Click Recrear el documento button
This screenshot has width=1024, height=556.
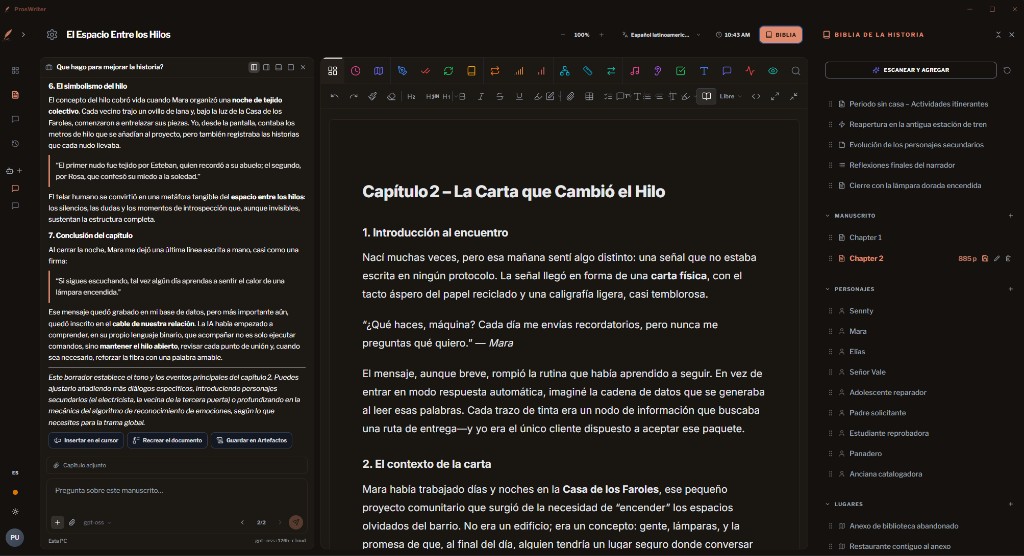(x=167, y=440)
